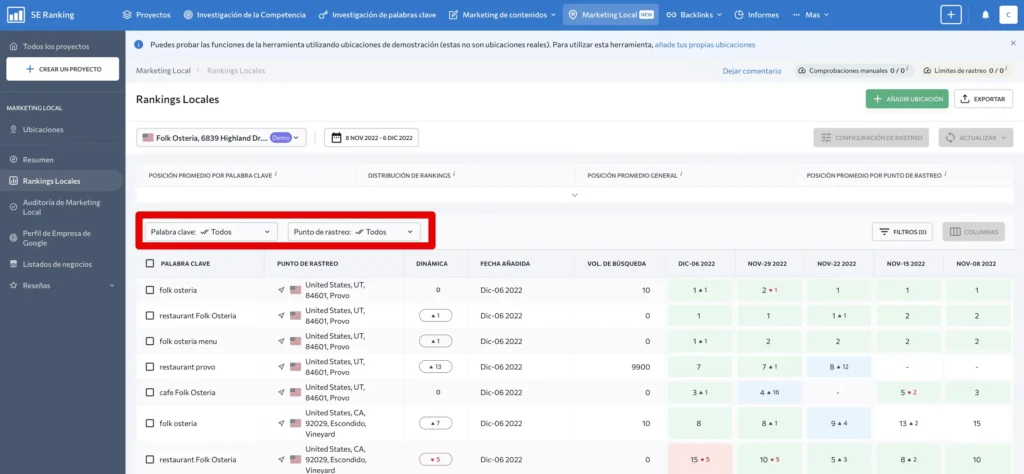
Task: Open Listados de negocios in sidebar
Action: [x=51, y=264]
